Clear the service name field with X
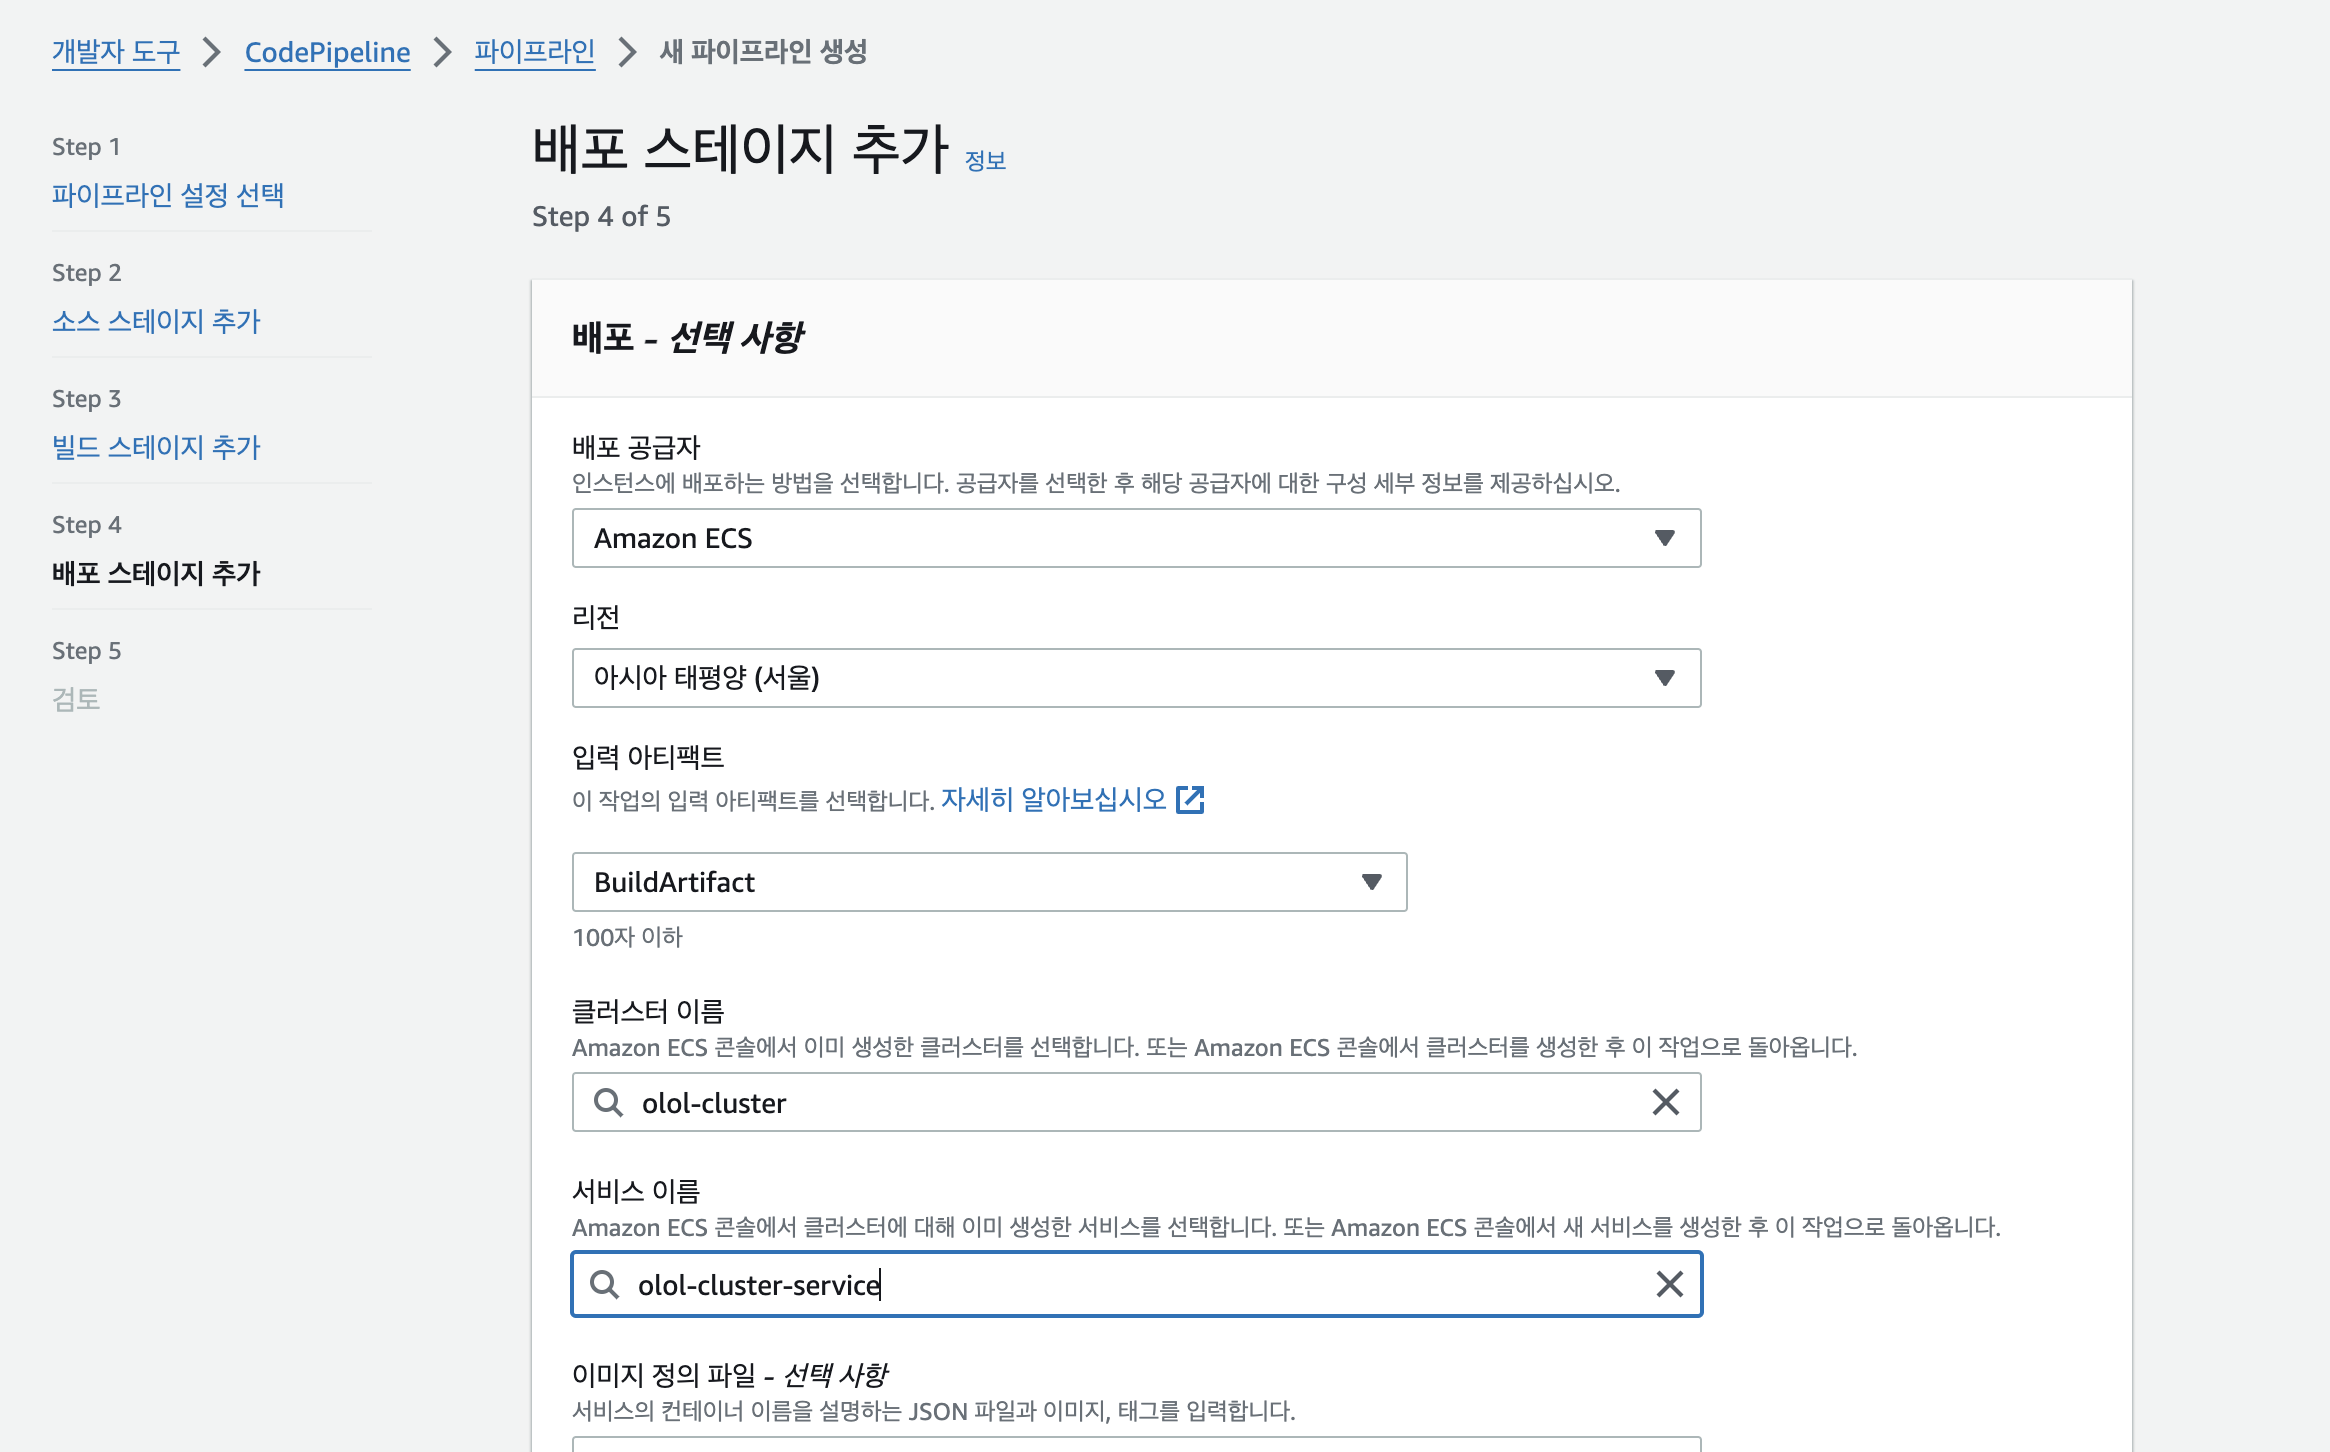The width and height of the screenshot is (2330, 1452). pyautogui.click(x=1669, y=1284)
